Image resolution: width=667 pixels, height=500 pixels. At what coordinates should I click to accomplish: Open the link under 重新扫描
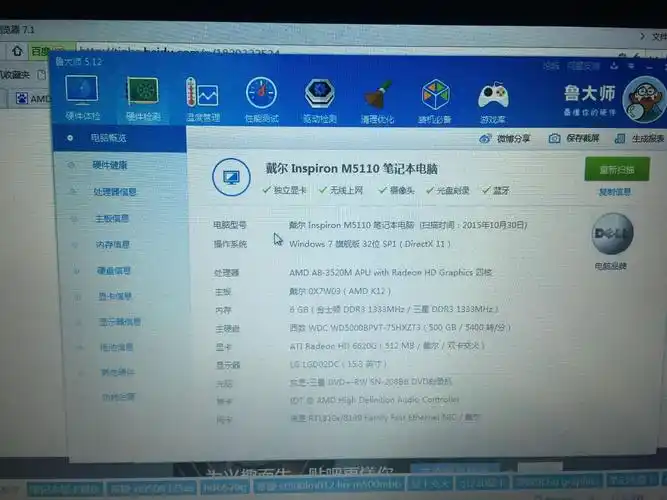(615, 192)
